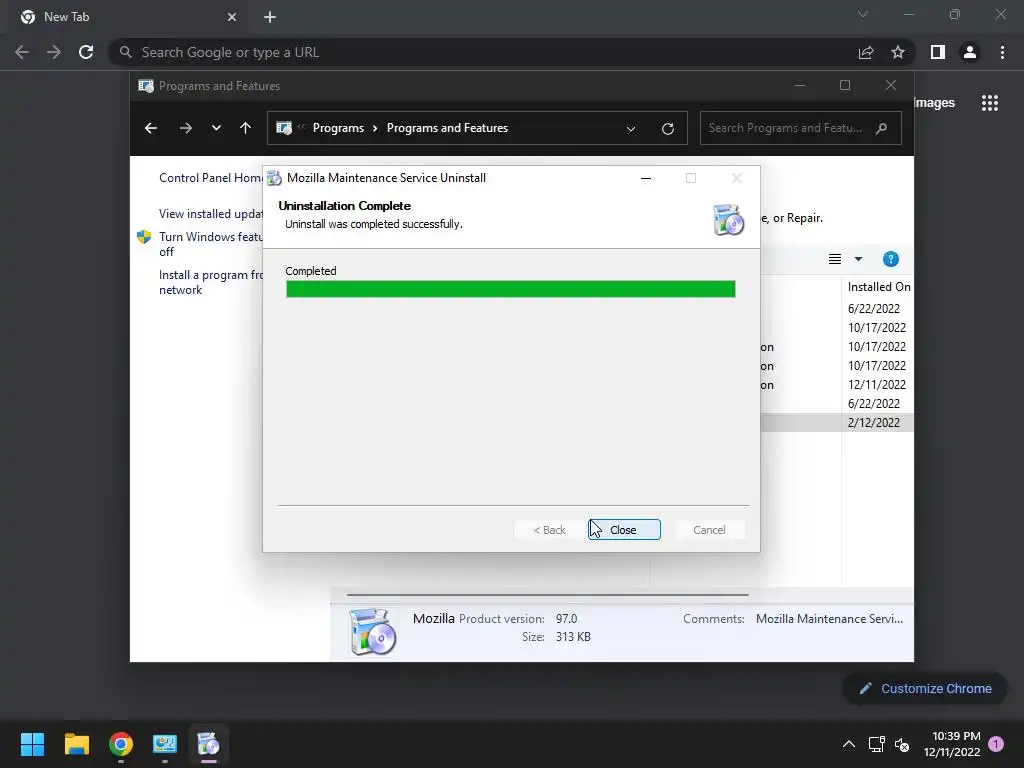
Task: Switch to Chrome from taskbar
Action: (x=121, y=744)
